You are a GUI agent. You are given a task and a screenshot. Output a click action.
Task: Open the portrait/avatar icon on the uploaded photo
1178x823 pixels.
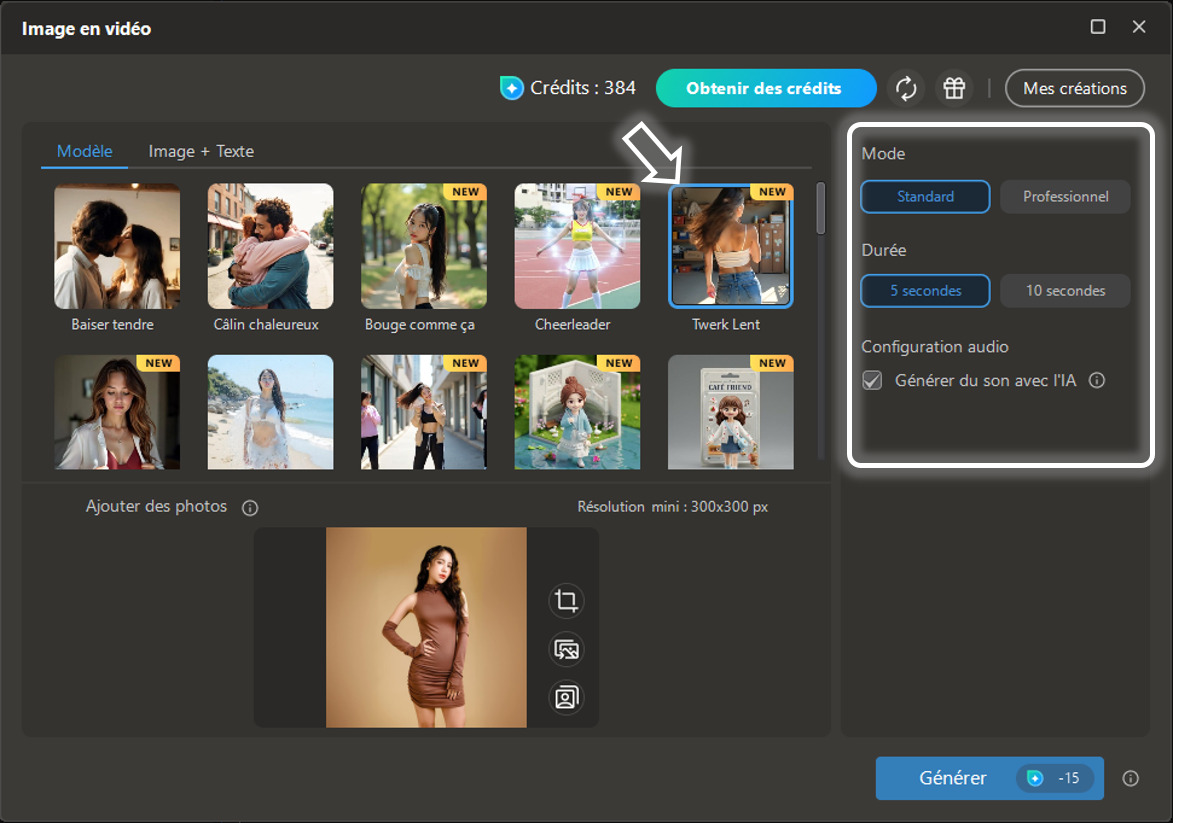click(565, 696)
